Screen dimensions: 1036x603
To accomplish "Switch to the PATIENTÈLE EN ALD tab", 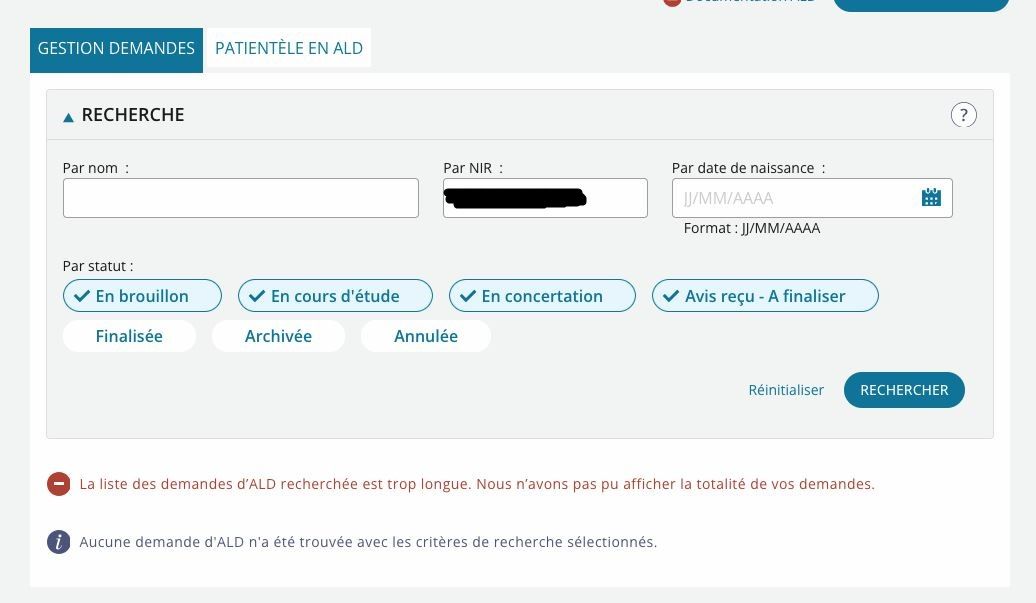I will pos(289,48).
